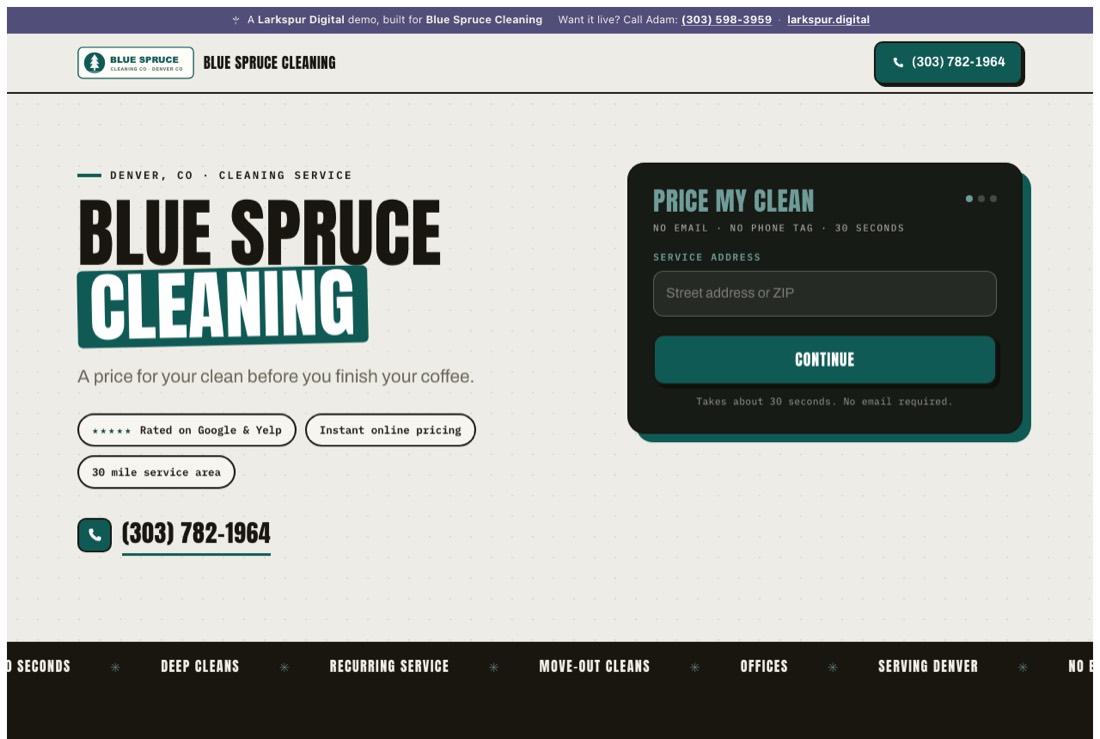
Task: Click RECURRING SERVICE in the ticker
Action: point(389,667)
